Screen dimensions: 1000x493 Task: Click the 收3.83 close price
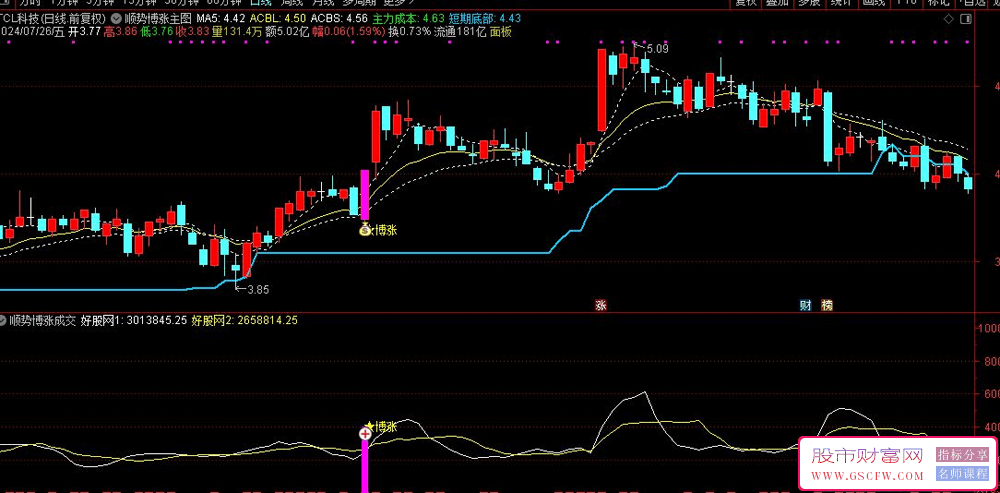point(193,31)
